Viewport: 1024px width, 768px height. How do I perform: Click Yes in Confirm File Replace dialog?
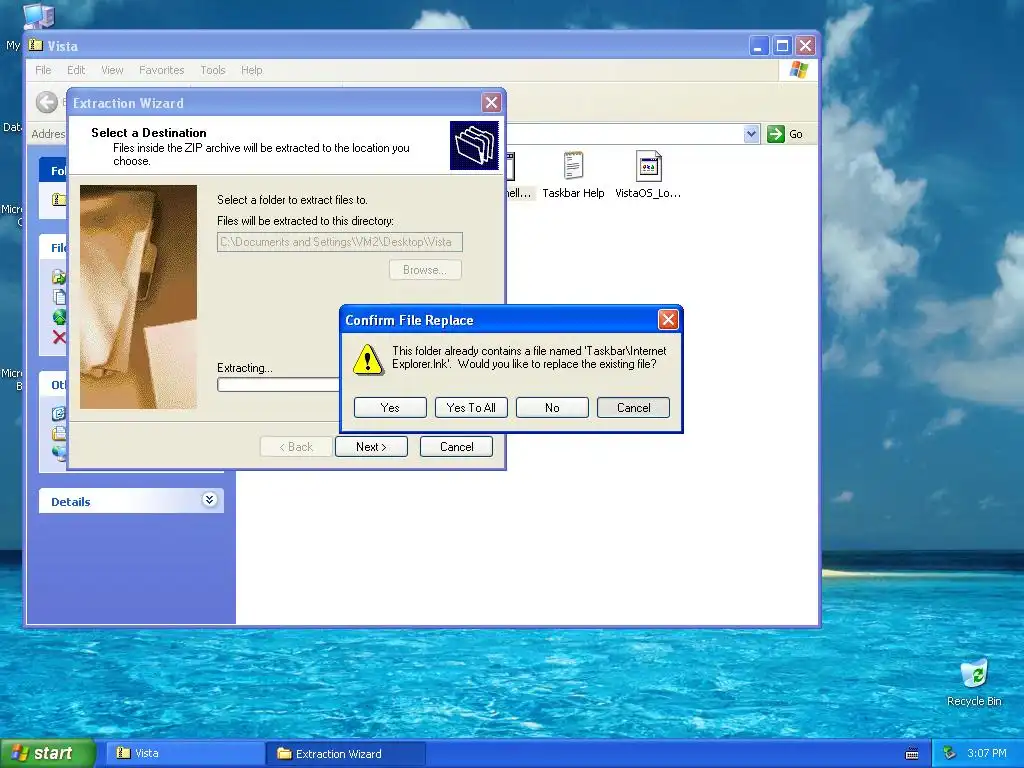point(390,408)
